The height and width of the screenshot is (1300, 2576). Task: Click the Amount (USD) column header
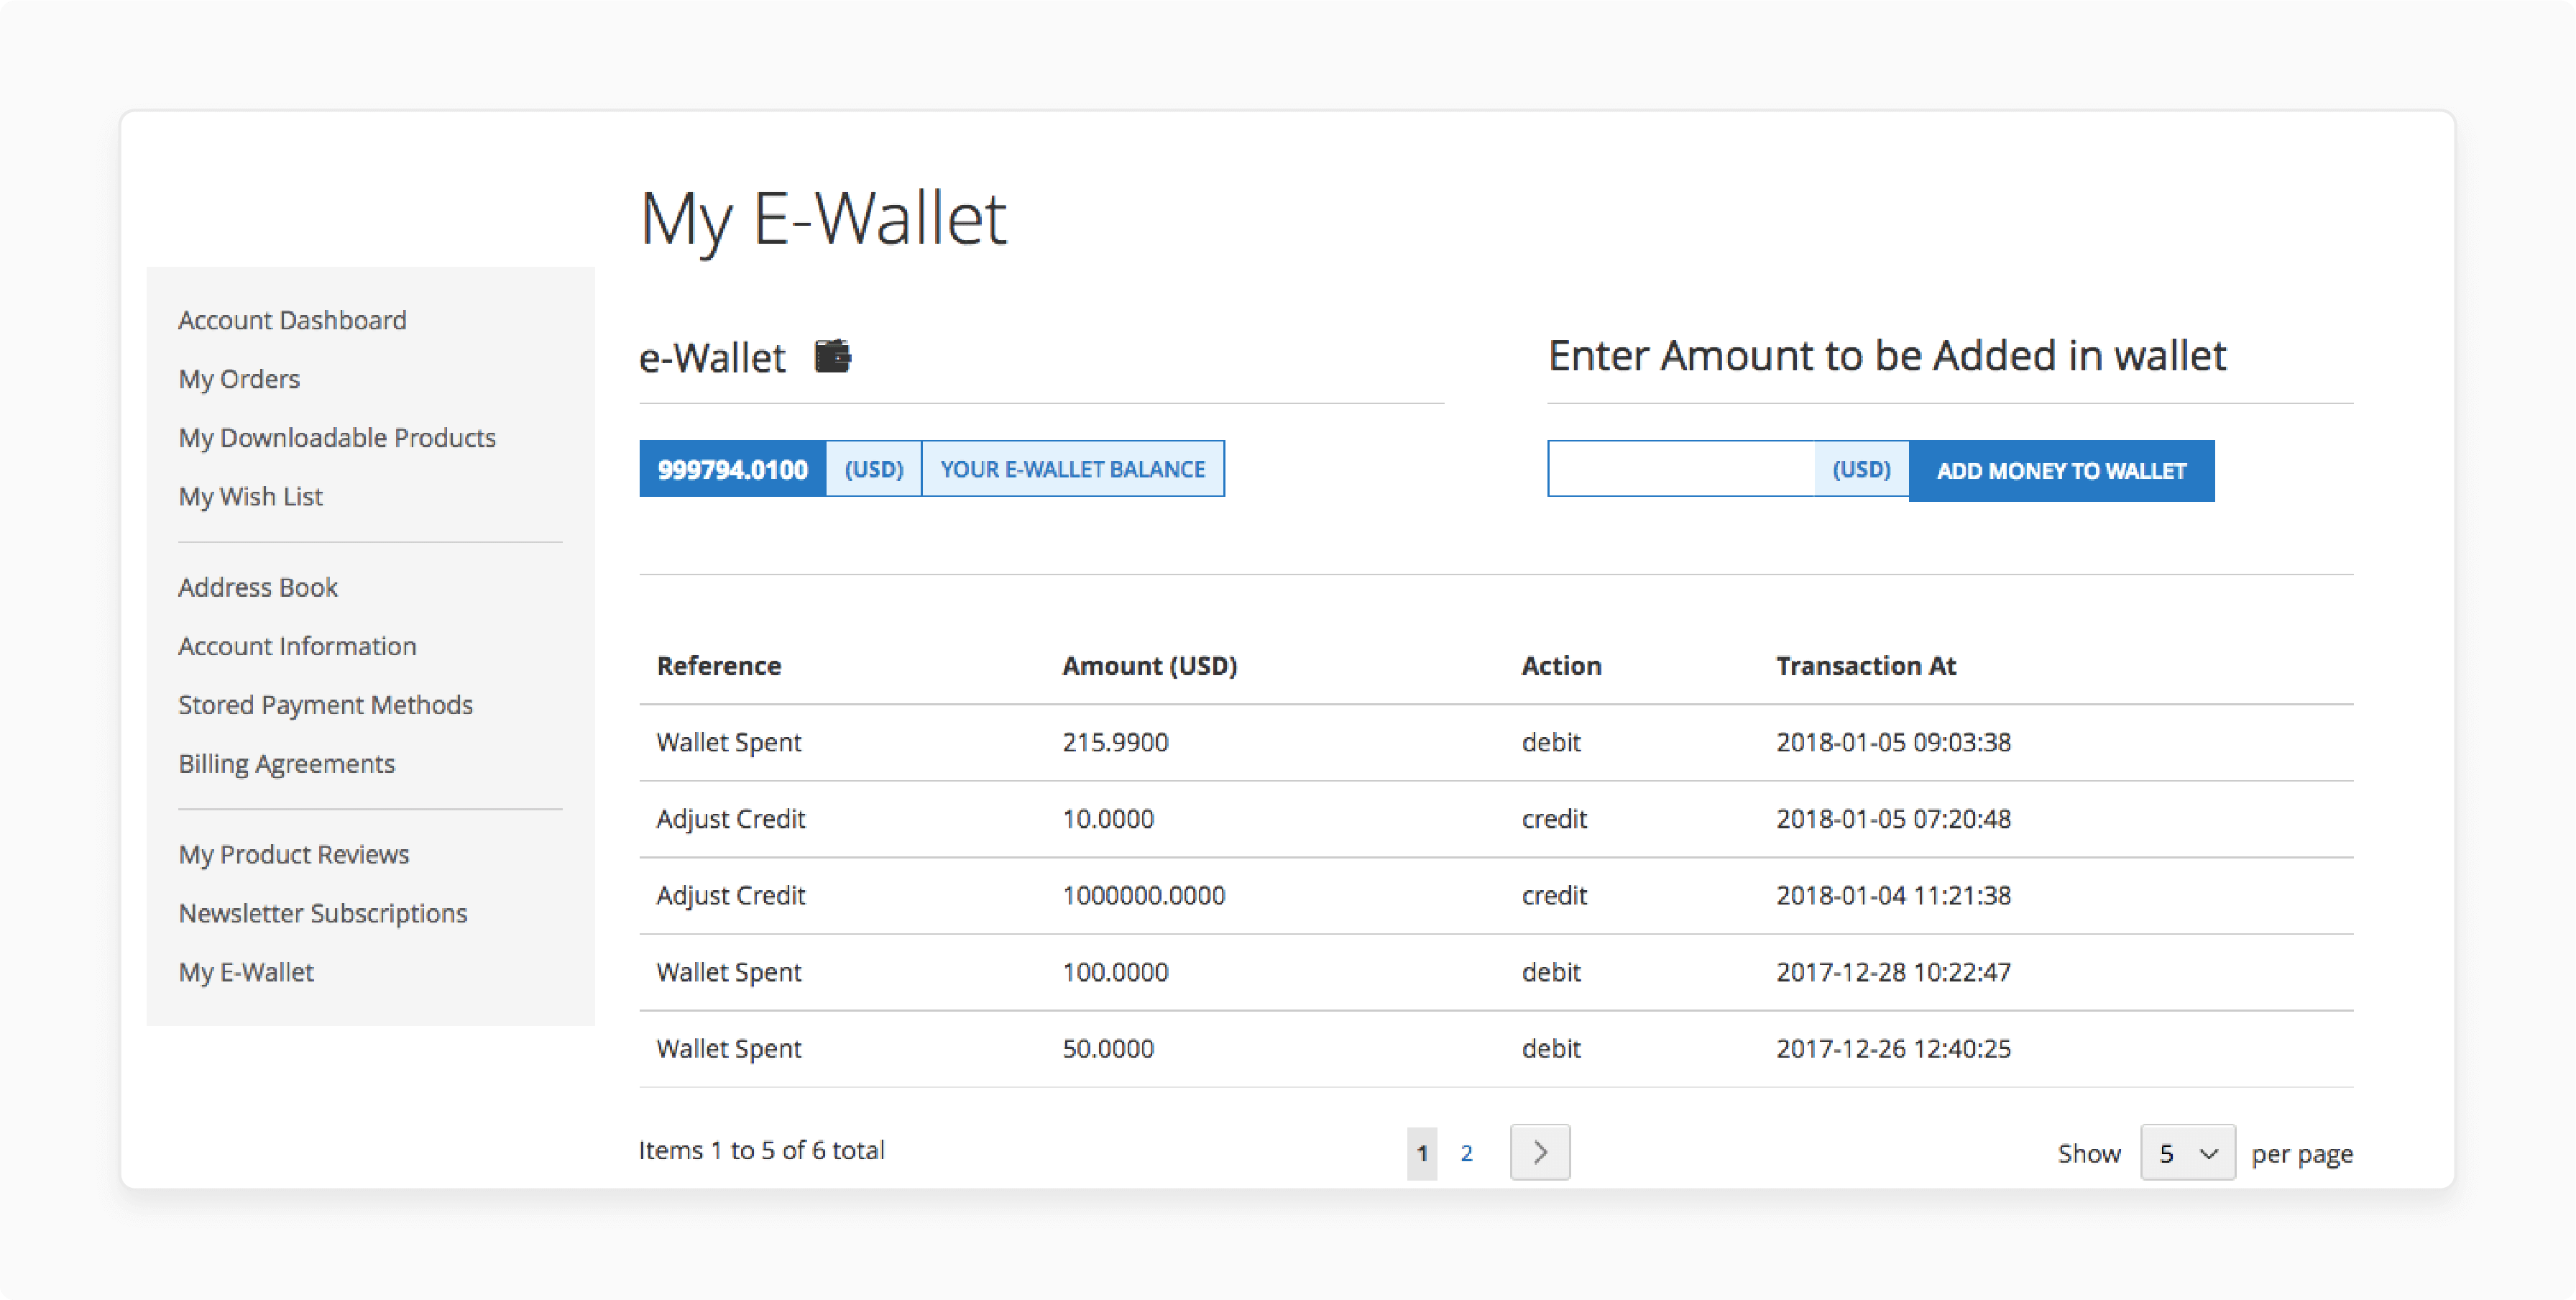point(1149,666)
